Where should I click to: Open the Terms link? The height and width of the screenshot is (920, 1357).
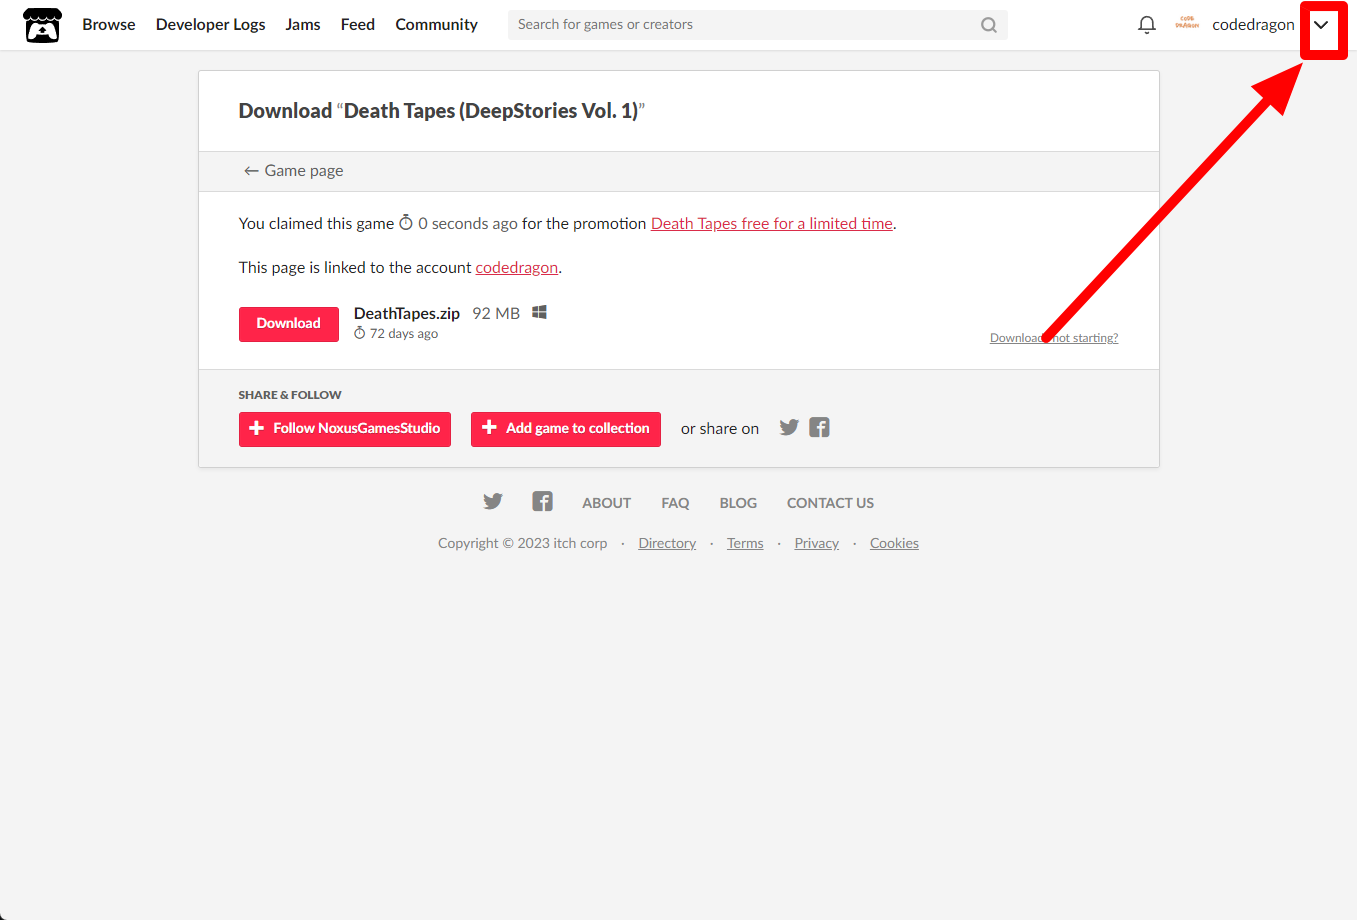(x=745, y=543)
